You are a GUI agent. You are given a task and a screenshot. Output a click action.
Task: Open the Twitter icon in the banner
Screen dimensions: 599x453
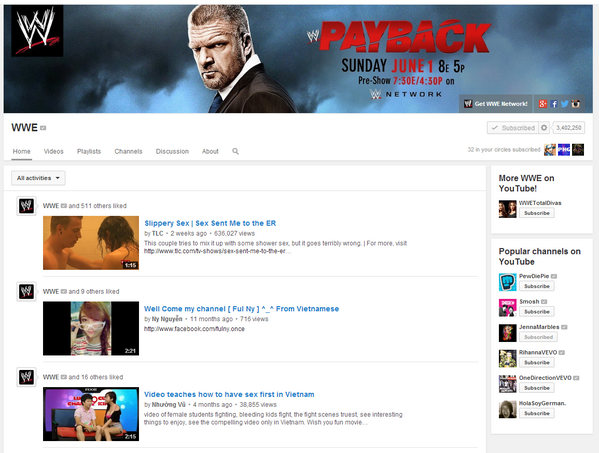pos(565,104)
